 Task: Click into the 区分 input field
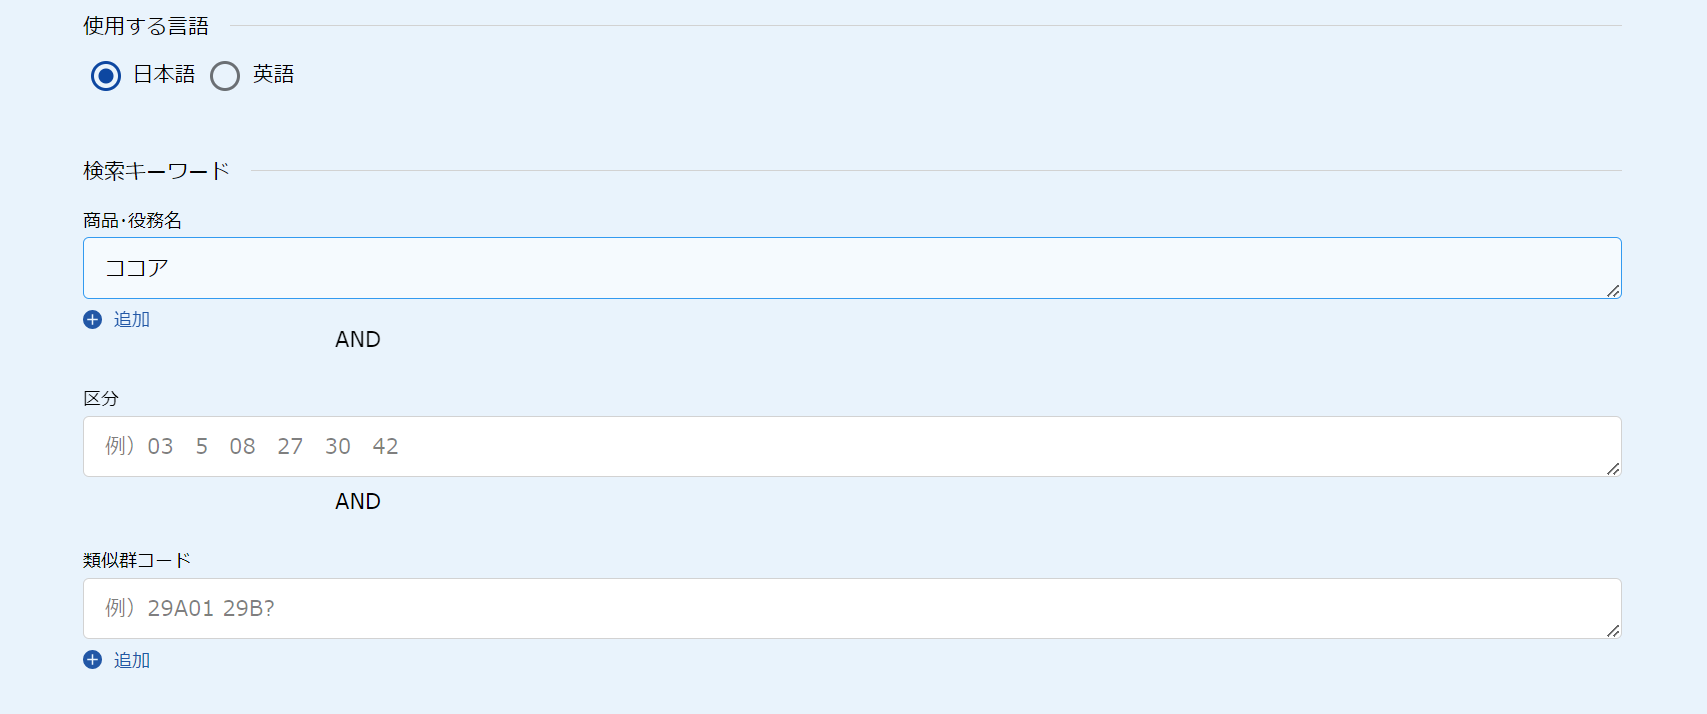[x=852, y=446]
